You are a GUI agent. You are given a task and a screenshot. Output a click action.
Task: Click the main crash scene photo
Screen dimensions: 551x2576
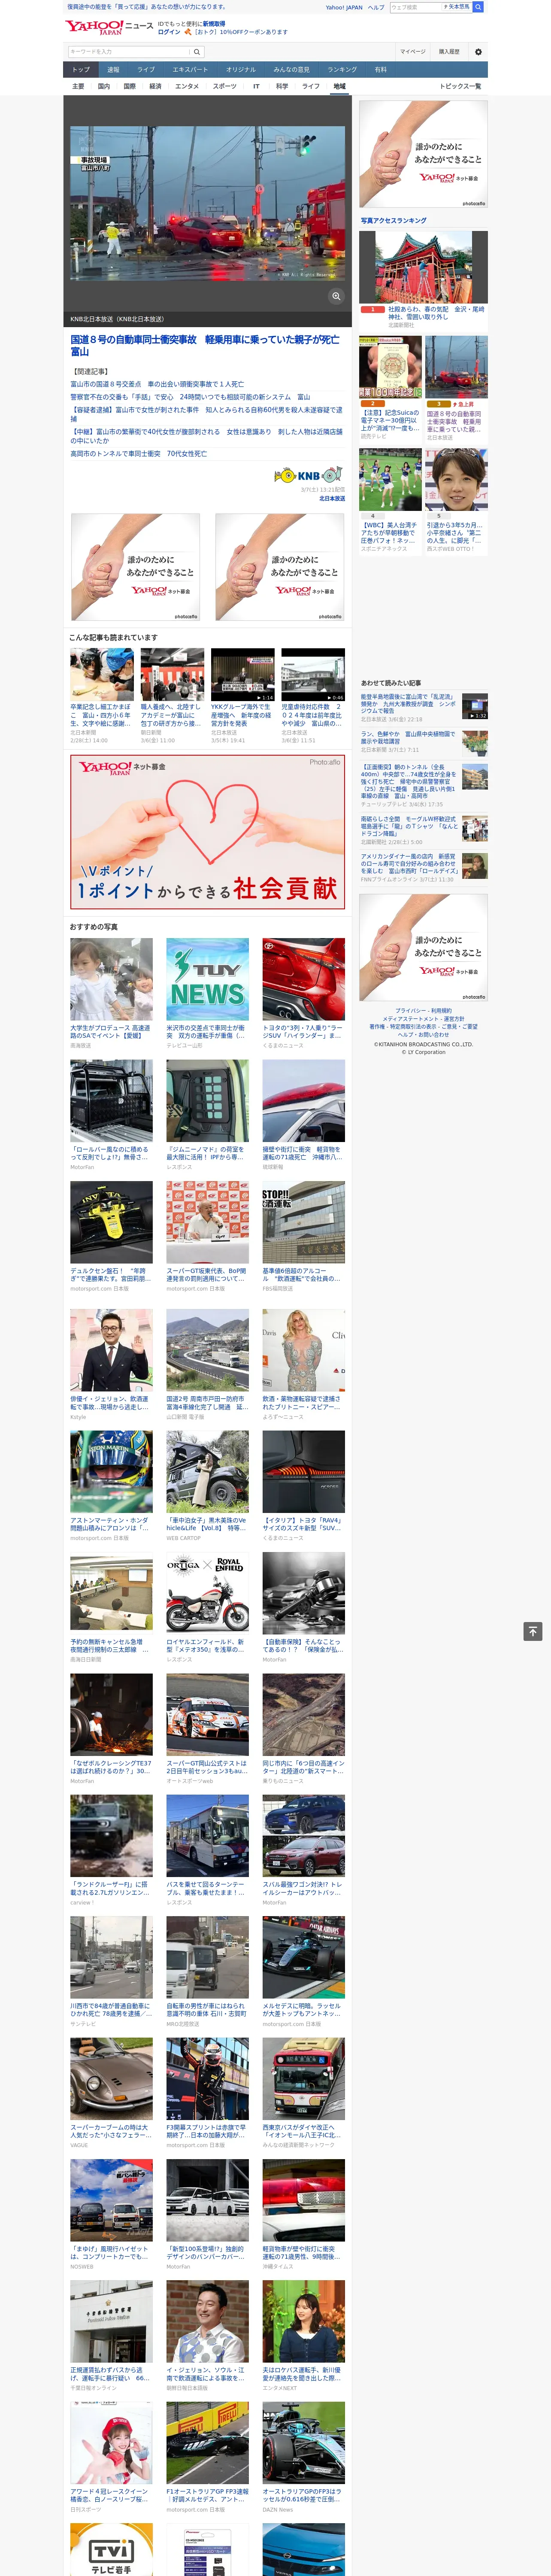(x=207, y=204)
